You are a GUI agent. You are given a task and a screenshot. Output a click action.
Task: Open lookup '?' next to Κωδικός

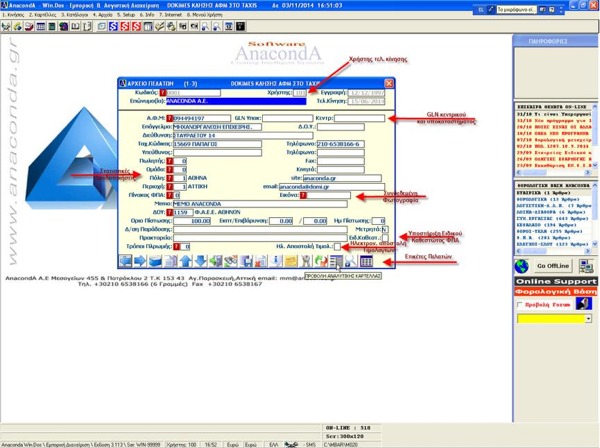(x=163, y=93)
